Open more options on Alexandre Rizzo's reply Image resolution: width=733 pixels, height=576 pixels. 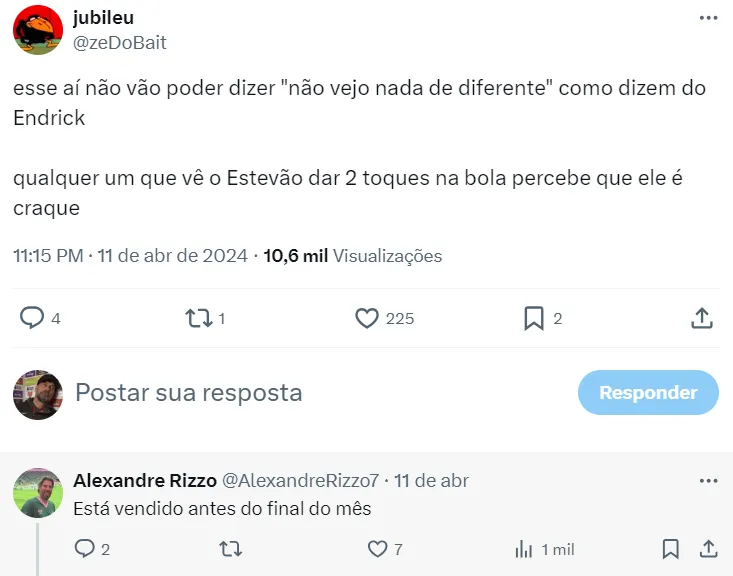708,481
